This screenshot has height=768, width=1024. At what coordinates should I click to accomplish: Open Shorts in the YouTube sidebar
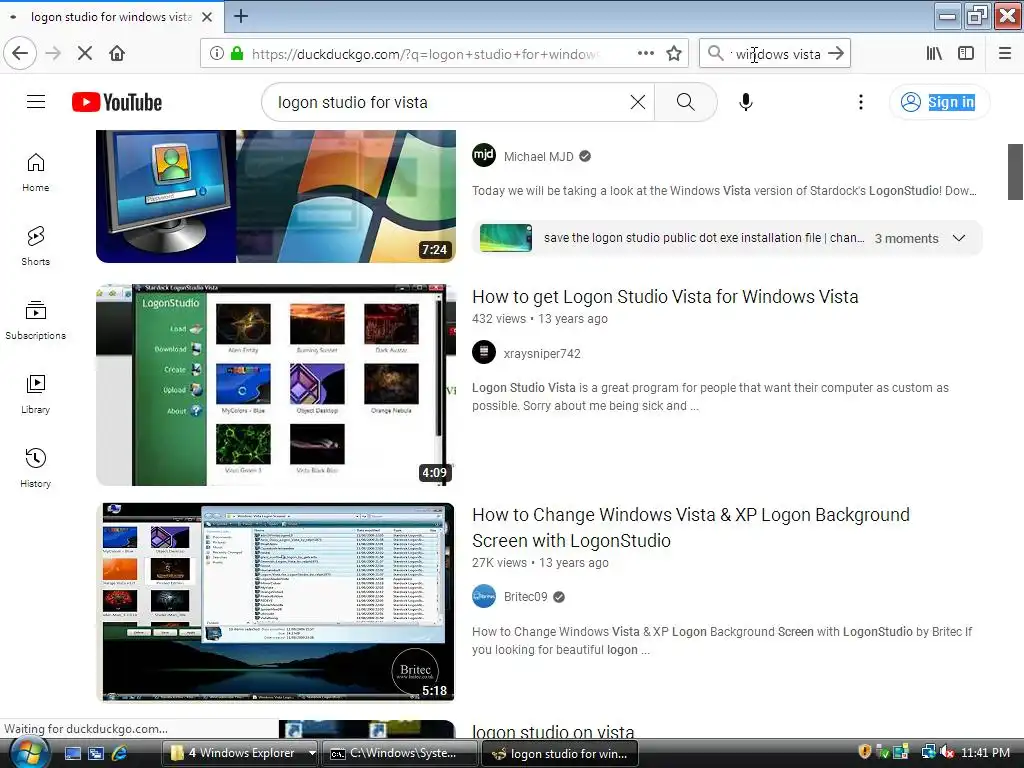(35, 246)
